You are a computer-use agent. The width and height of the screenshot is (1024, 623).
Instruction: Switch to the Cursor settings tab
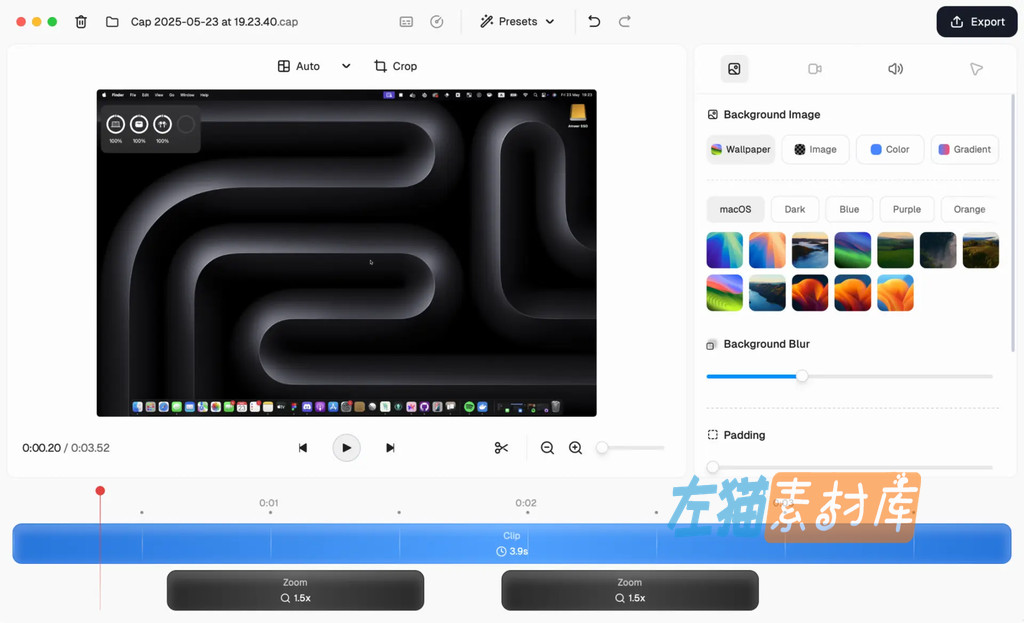tap(976, 69)
